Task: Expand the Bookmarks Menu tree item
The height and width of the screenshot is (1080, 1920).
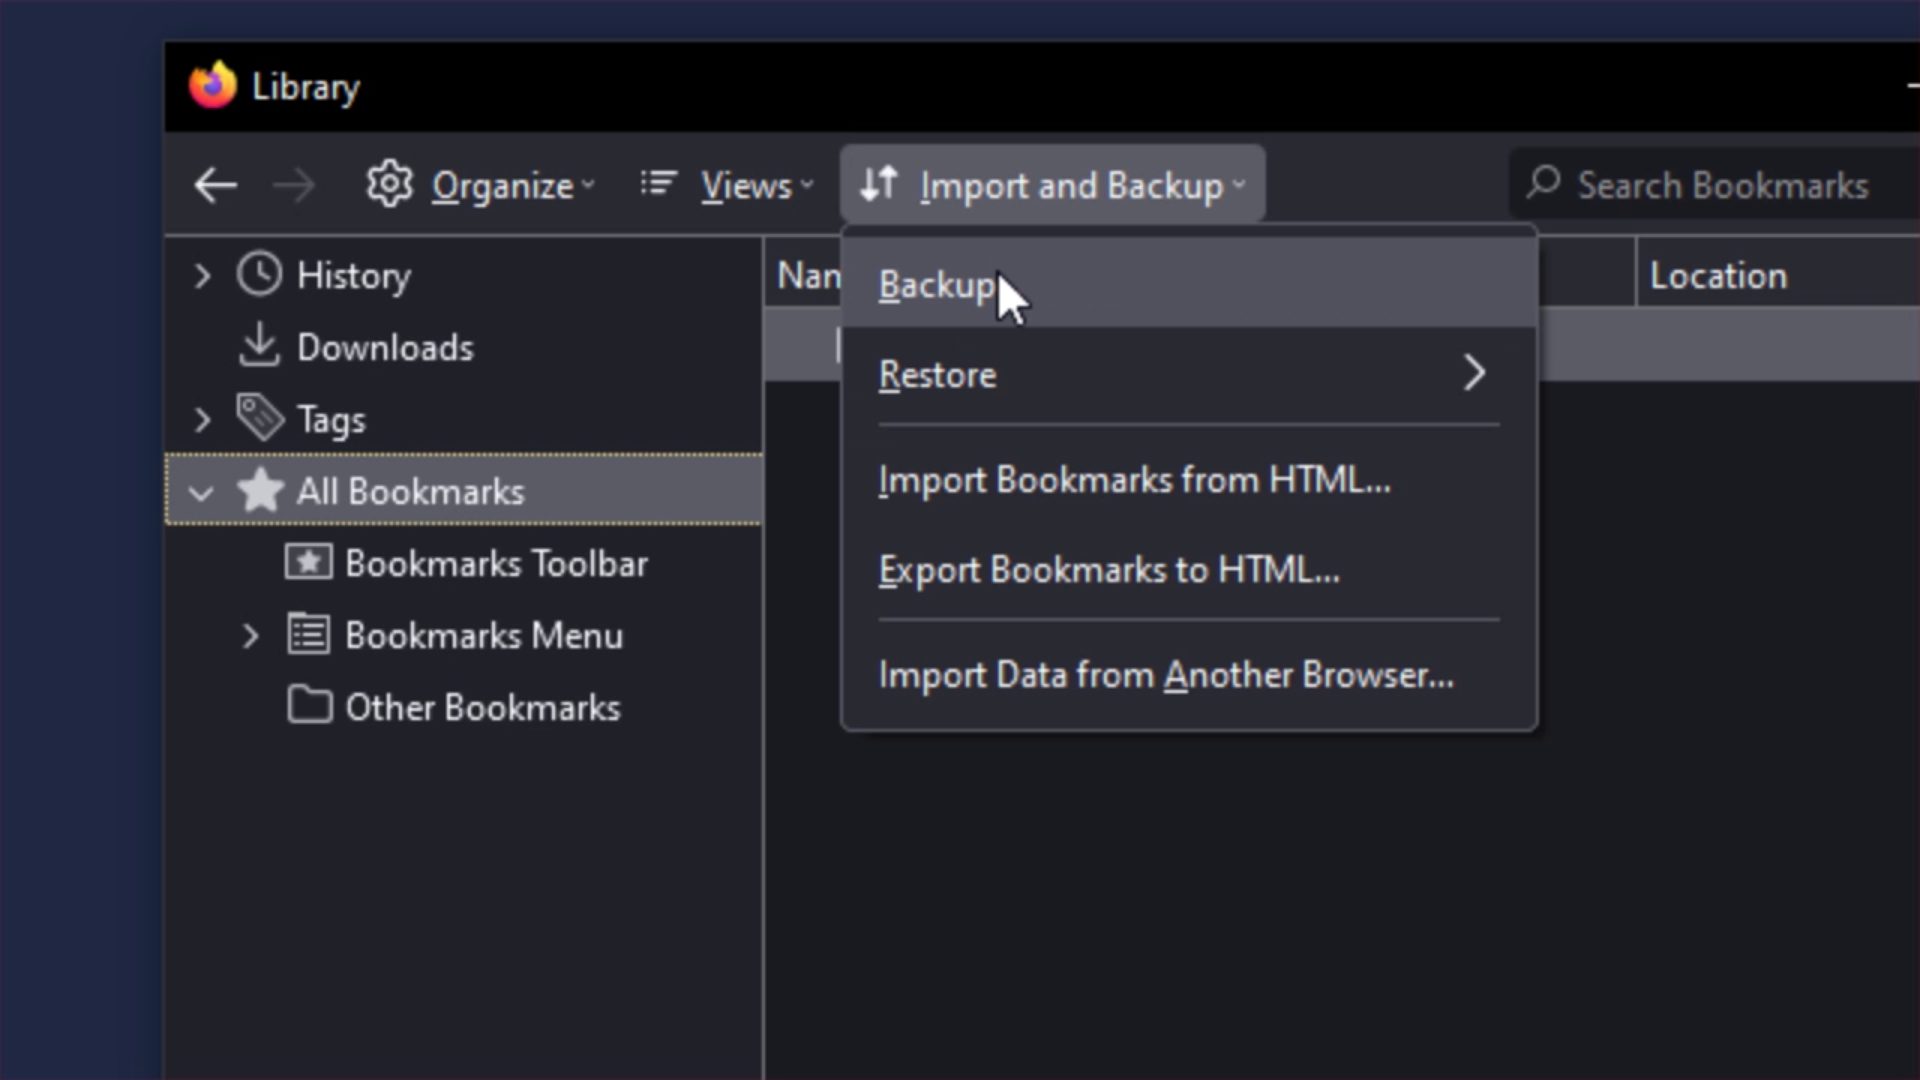Action: click(x=249, y=635)
